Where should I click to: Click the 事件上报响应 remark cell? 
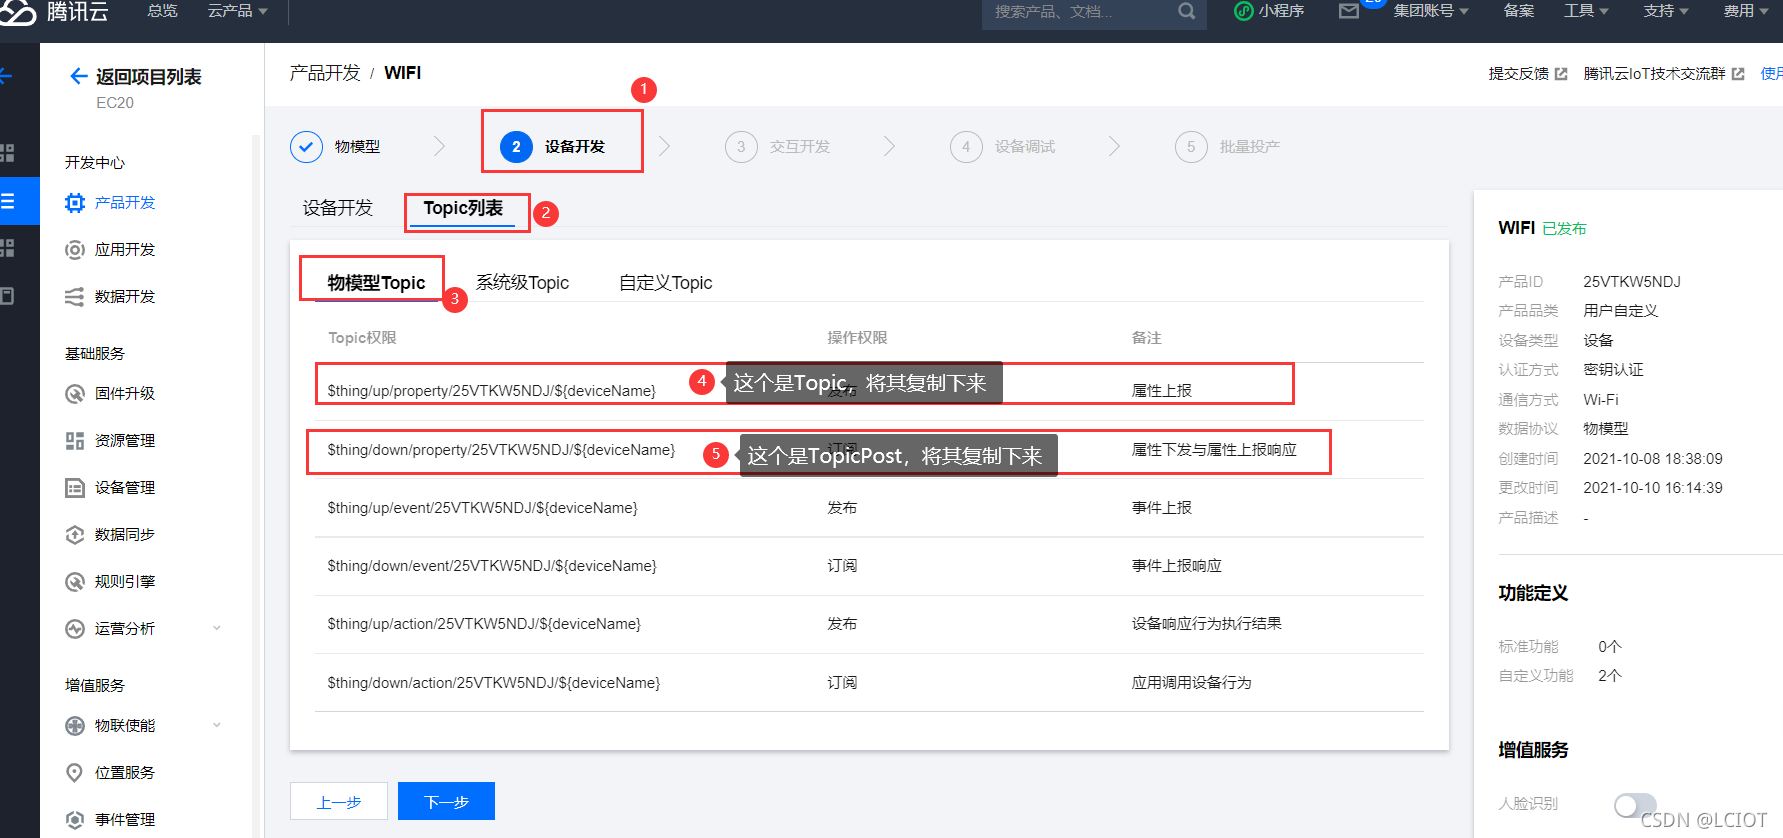[1176, 566]
